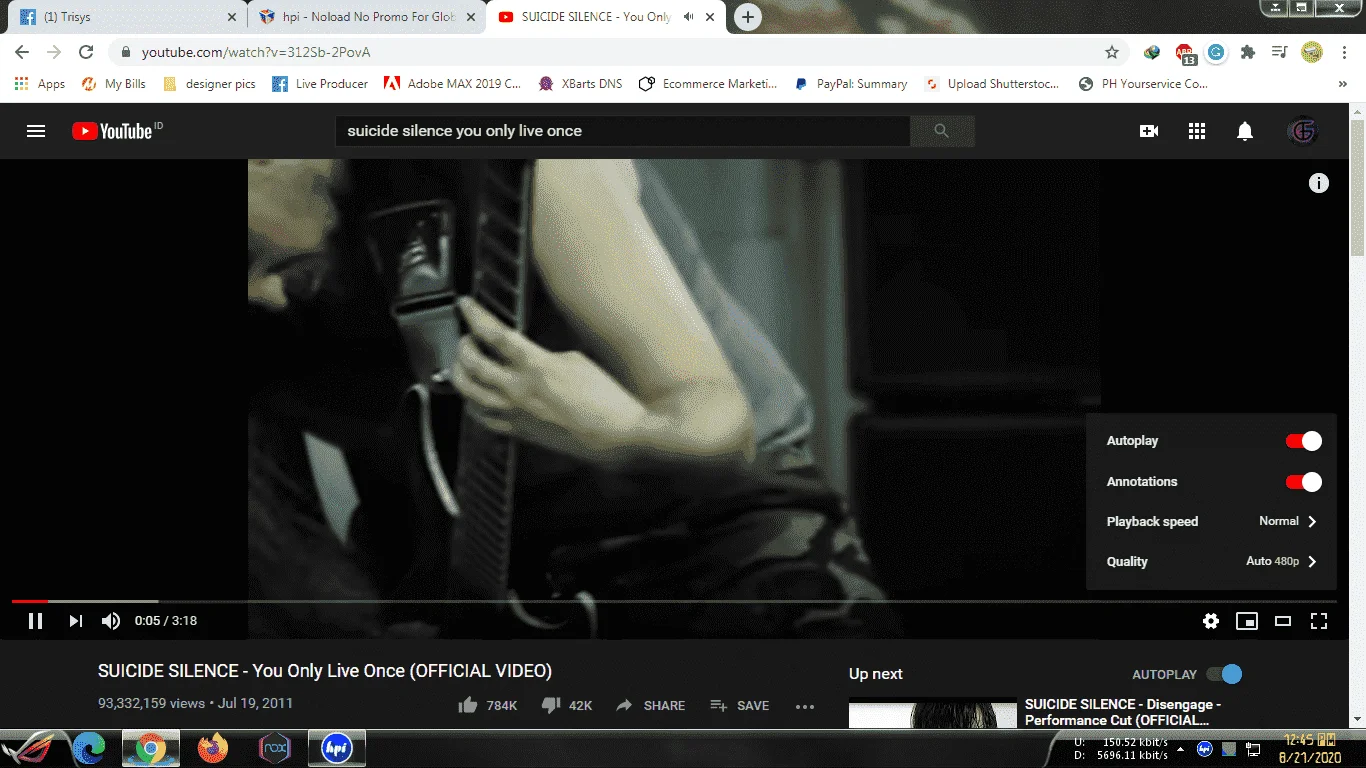Close the Trisys tab
Image resolution: width=1366 pixels, height=768 pixels.
point(232,17)
